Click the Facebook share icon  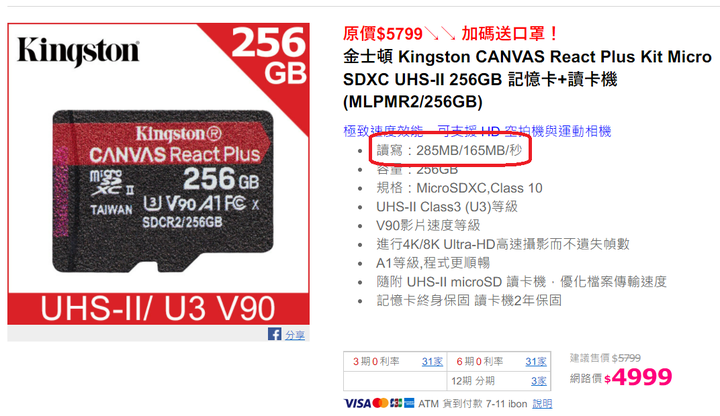coord(275,334)
